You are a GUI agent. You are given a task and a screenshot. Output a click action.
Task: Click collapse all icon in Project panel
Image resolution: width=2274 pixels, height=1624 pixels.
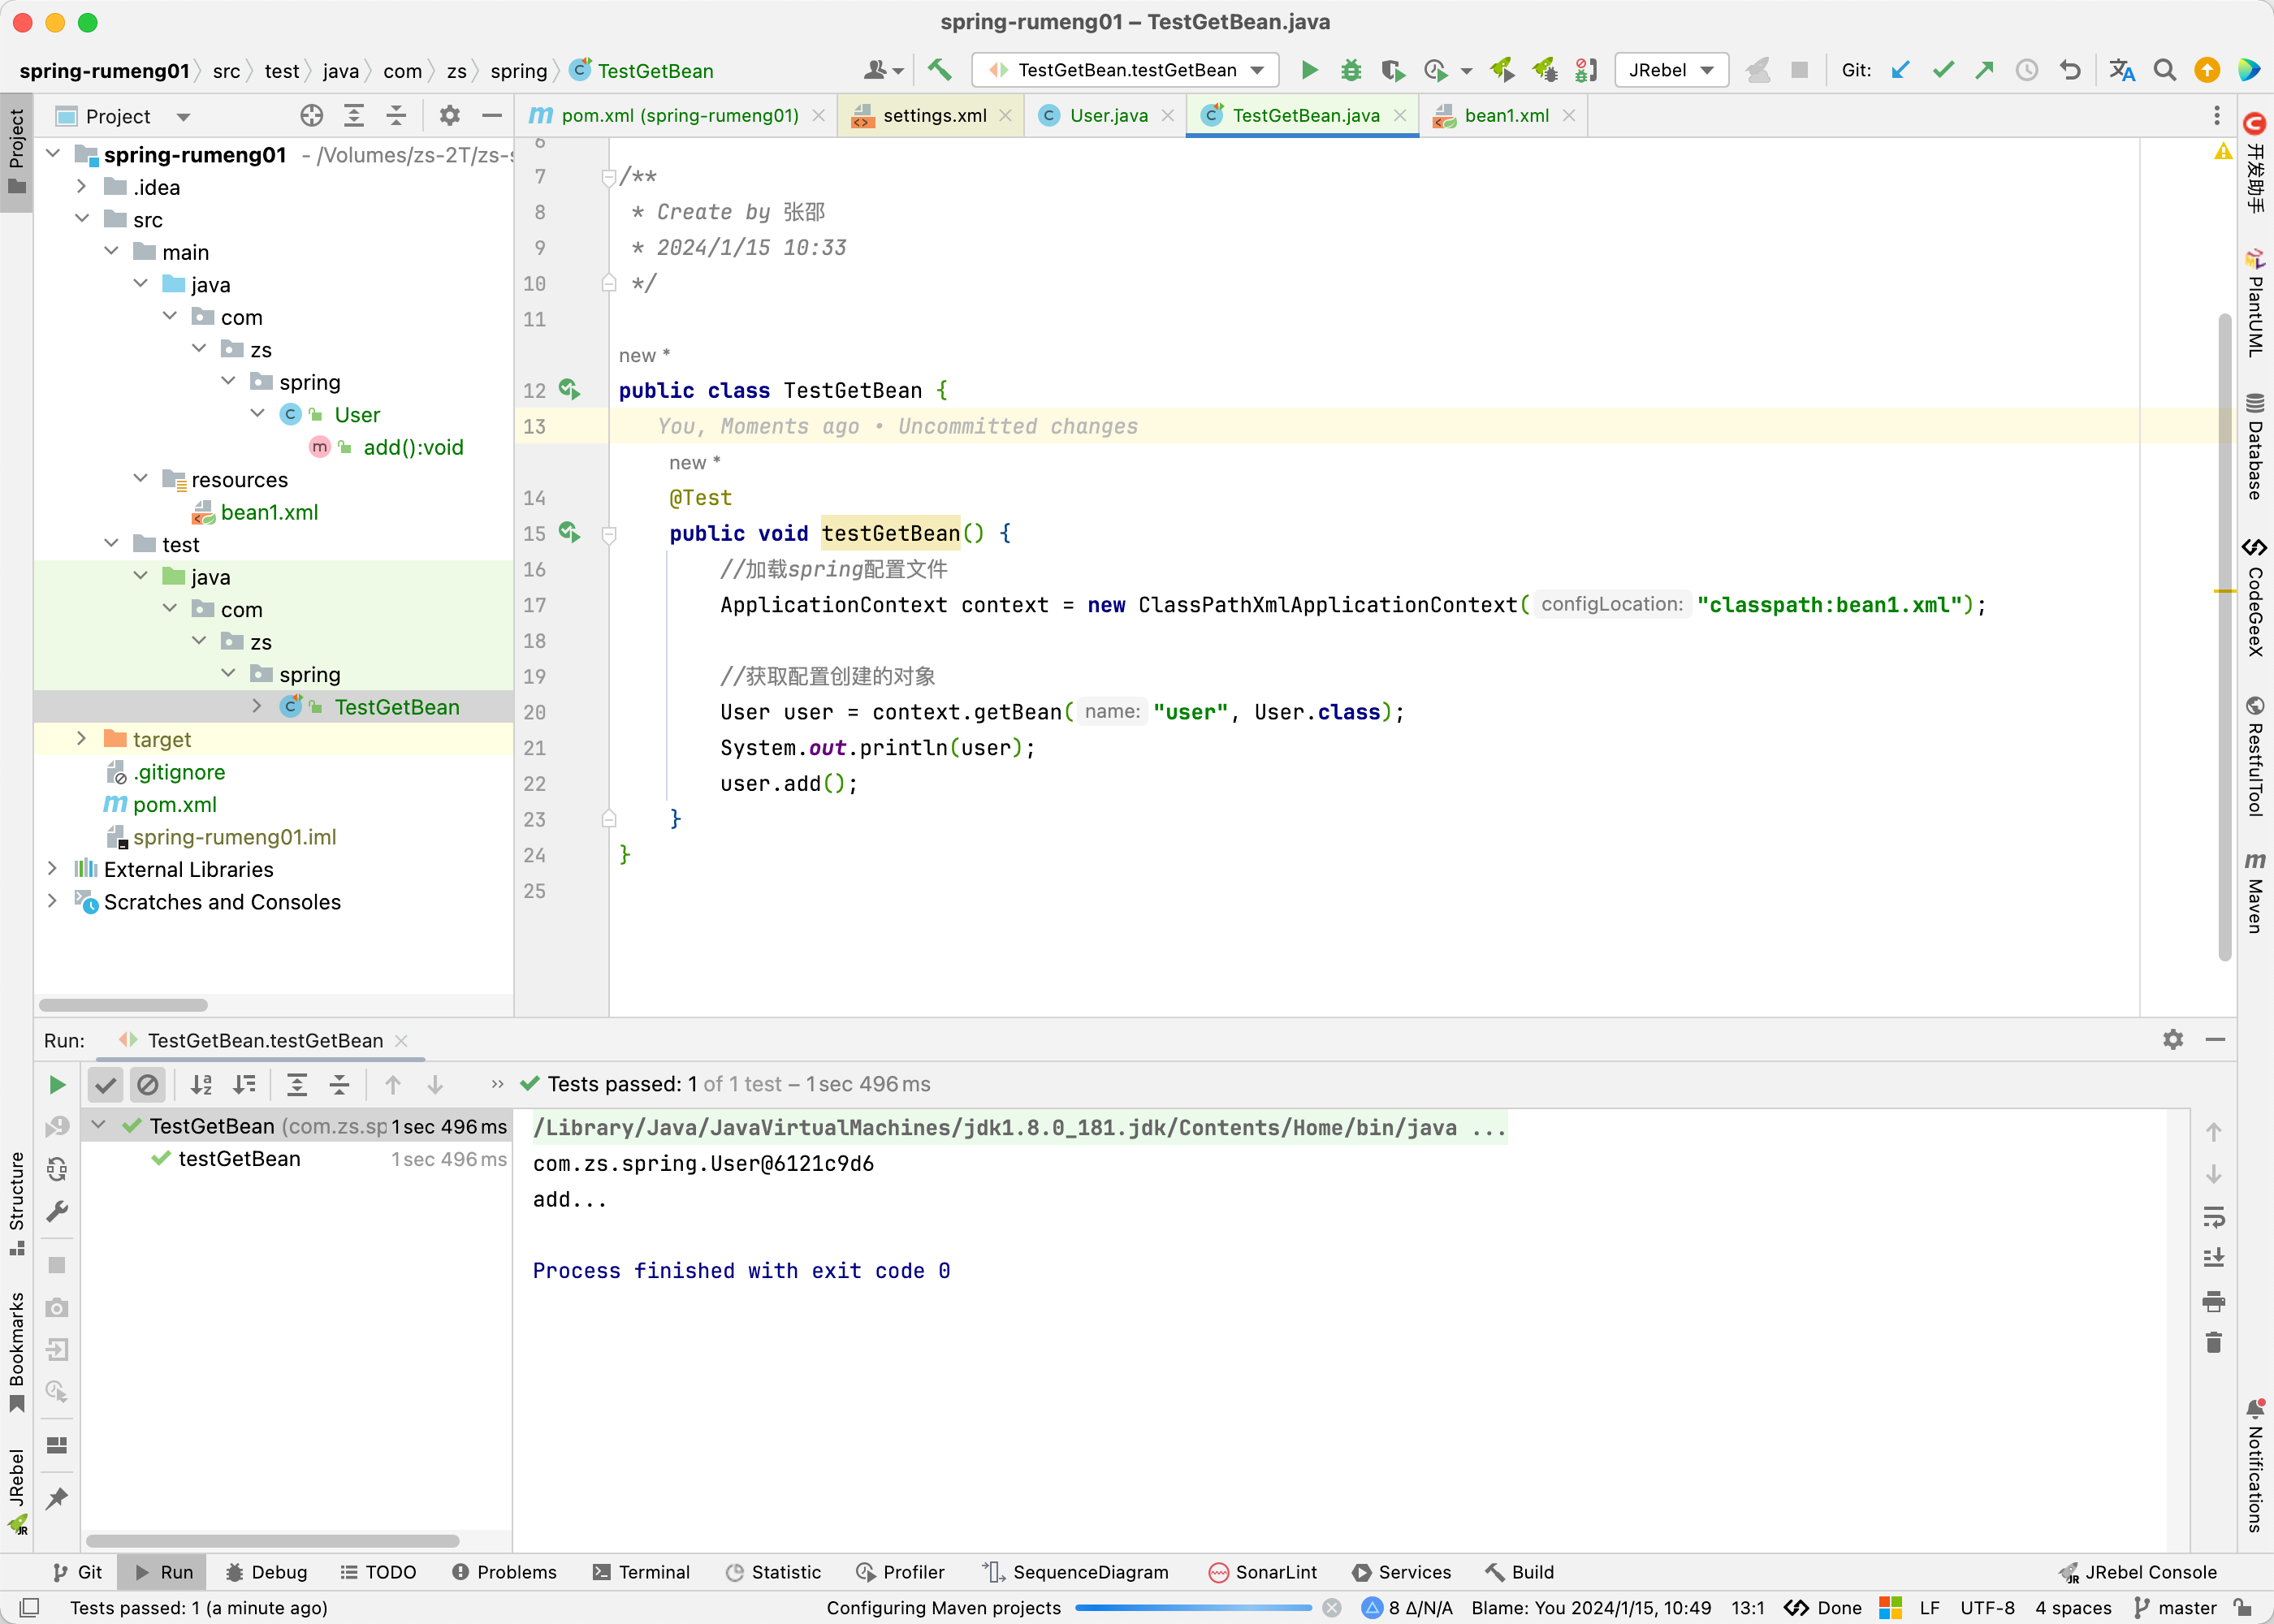coord(396,116)
